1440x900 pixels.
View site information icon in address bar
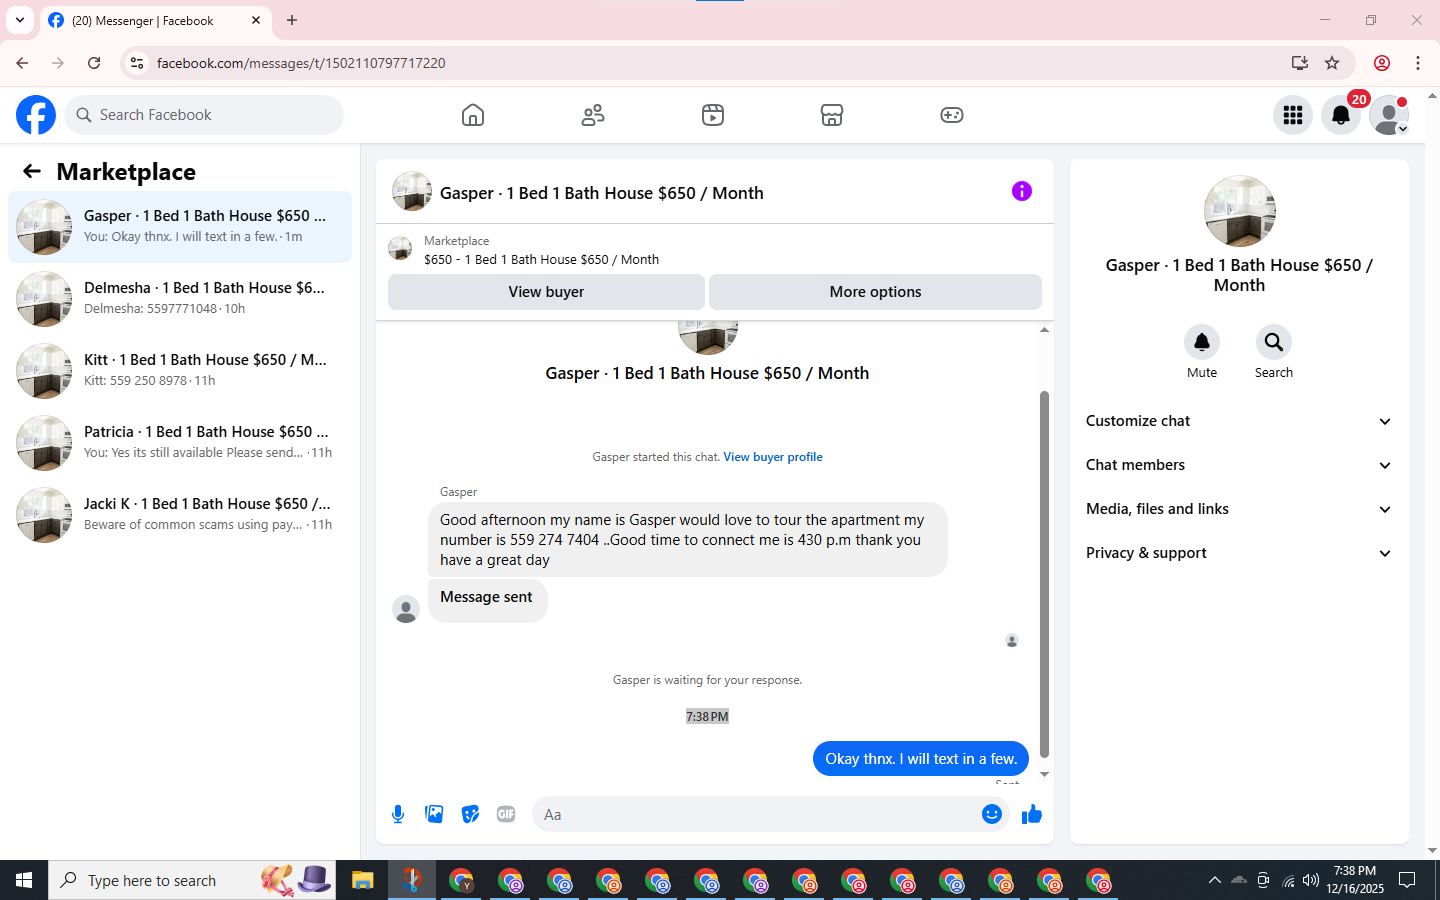pyautogui.click(x=137, y=63)
